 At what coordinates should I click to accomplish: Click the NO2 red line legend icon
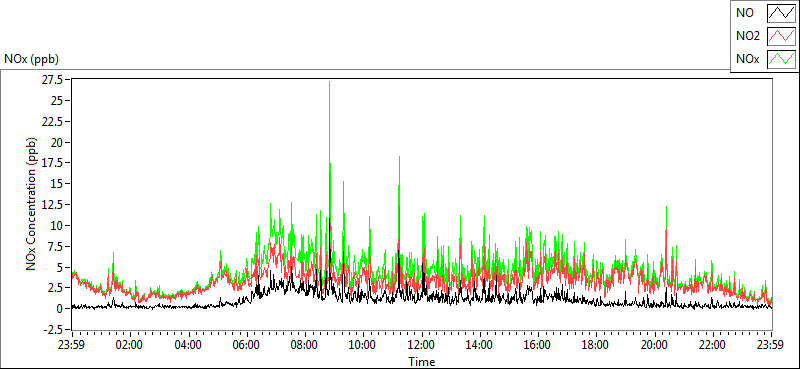coord(782,36)
